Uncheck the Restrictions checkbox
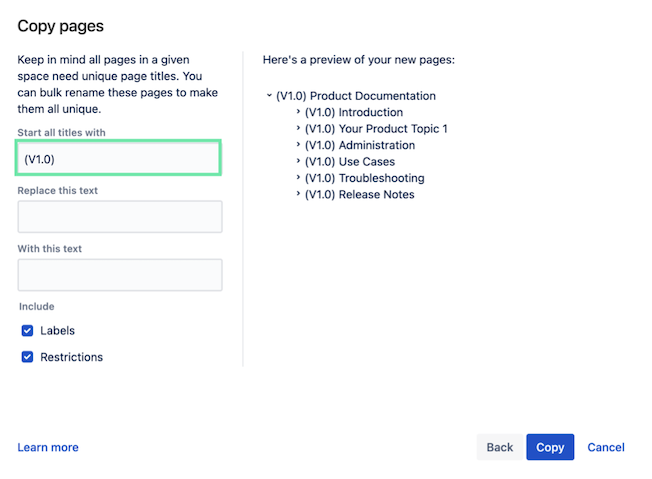 coord(28,357)
